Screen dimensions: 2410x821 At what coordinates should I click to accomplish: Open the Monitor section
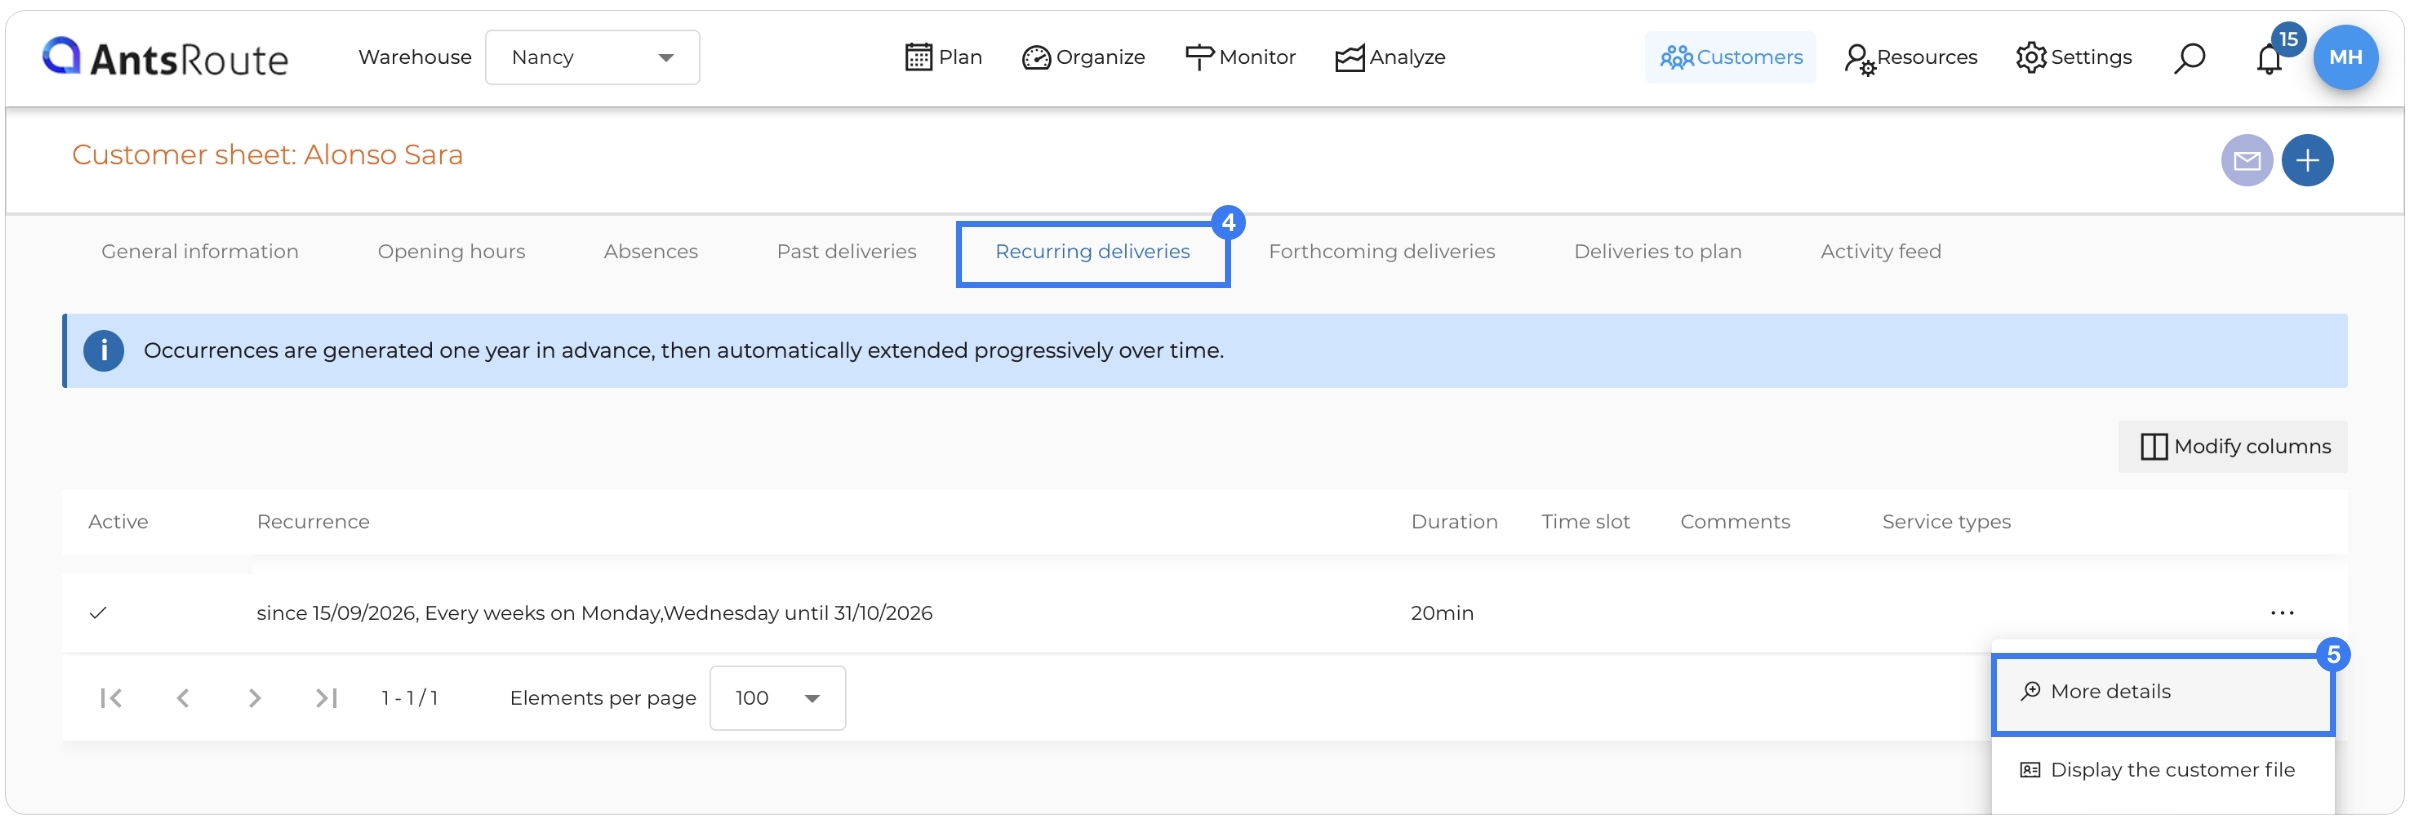[x=1240, y=57]
